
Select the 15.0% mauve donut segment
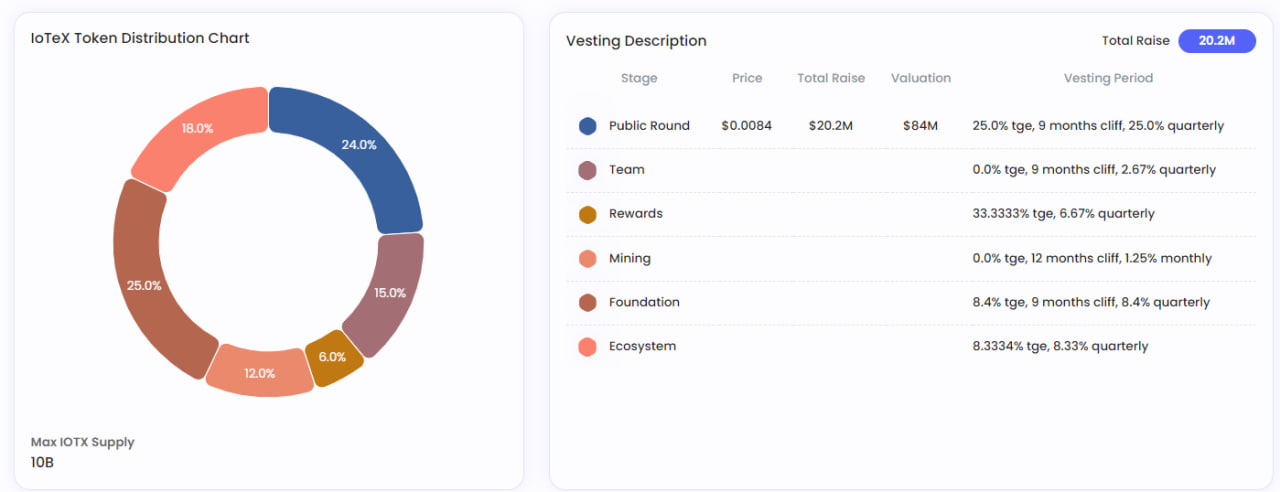tap(387, 292)
